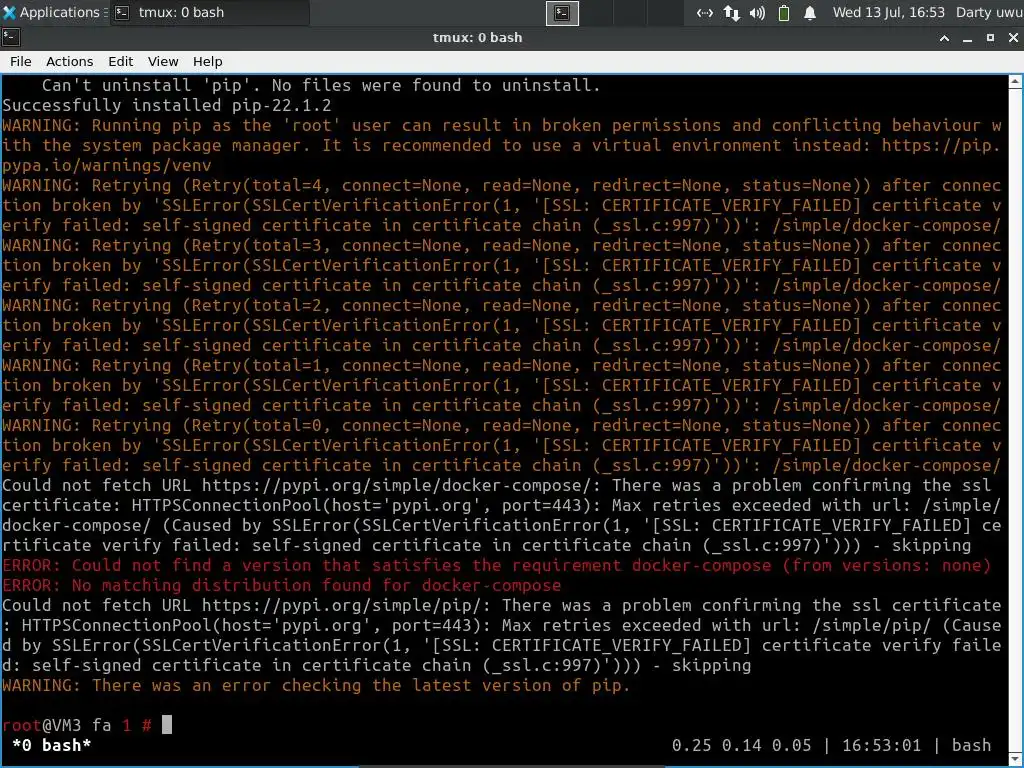Close the tmux terminal window

coord(1013,38)
